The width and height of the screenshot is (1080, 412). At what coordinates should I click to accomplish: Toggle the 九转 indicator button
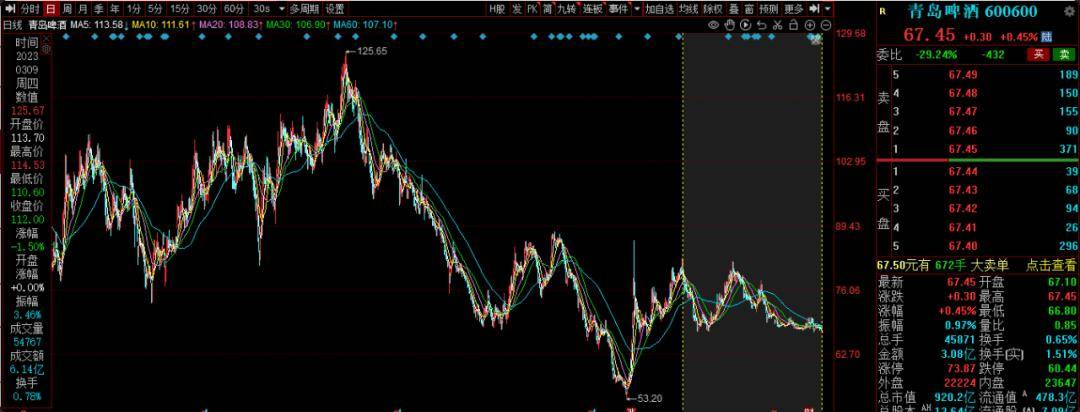click(567, 9)
